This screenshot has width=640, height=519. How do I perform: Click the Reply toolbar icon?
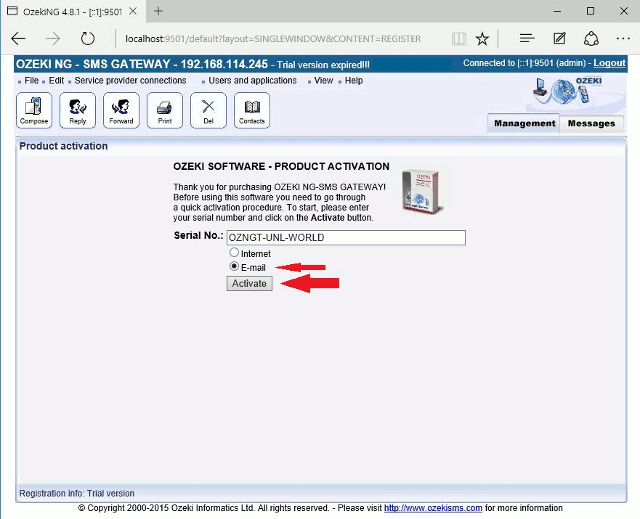click(x=78, y=110)
